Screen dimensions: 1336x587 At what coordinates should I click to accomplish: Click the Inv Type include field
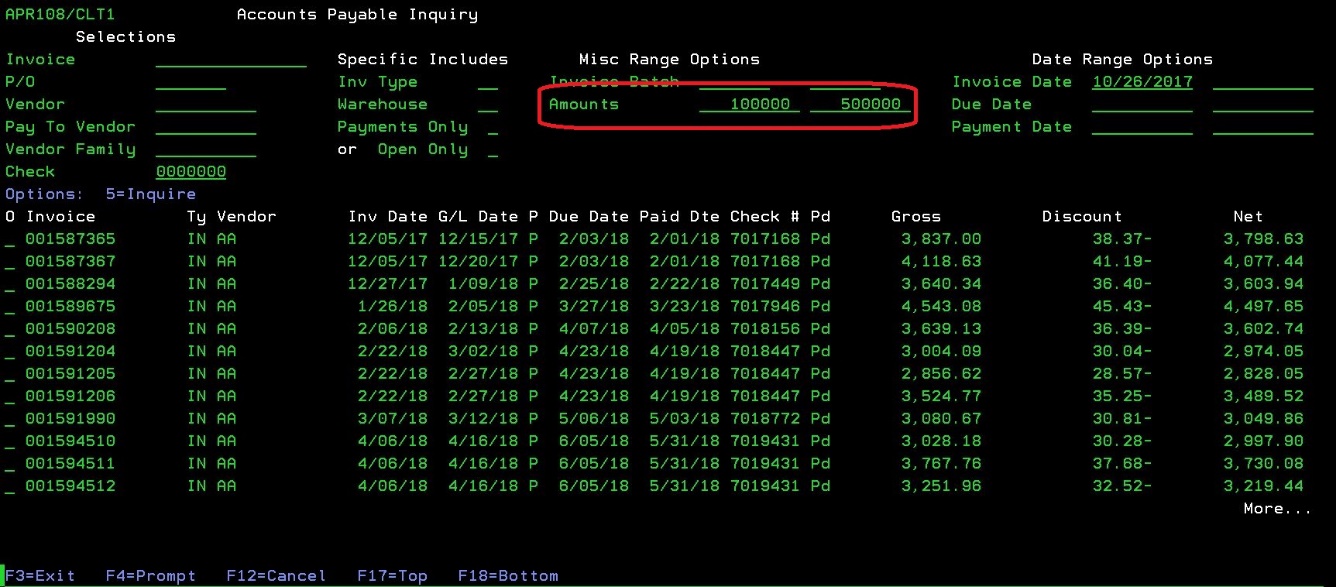tap(487, 83)
